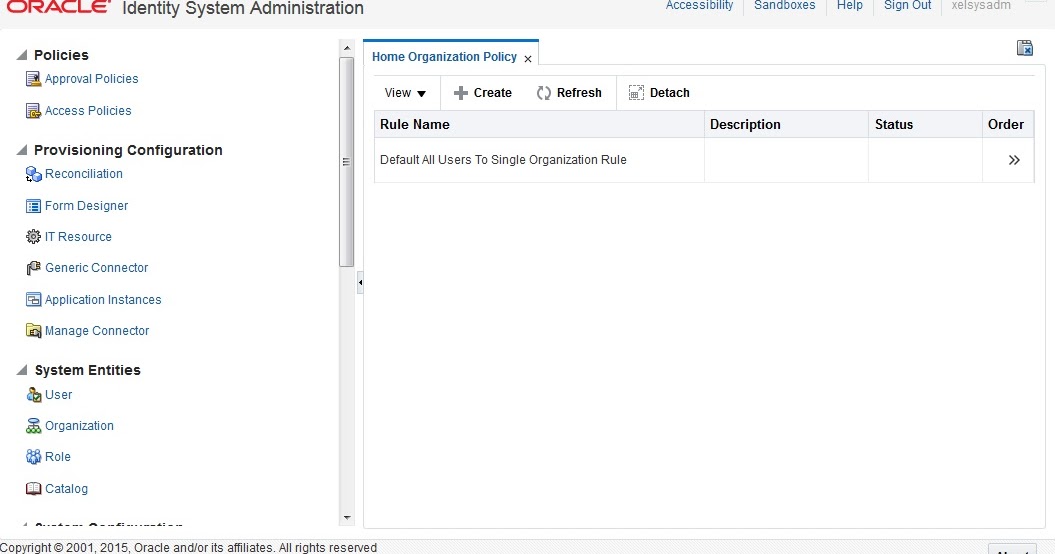
Task: Click the close-all-tabs icon at top right
Action: click(x=1025, y=48)
